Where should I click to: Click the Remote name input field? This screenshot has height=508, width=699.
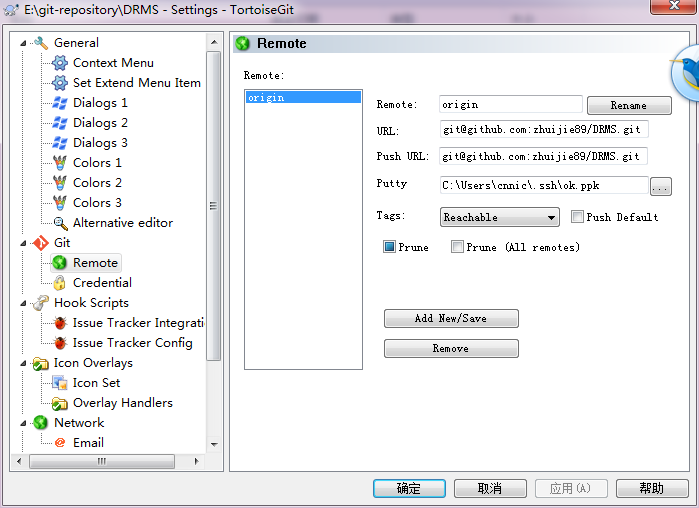click(x=510, y=104)
